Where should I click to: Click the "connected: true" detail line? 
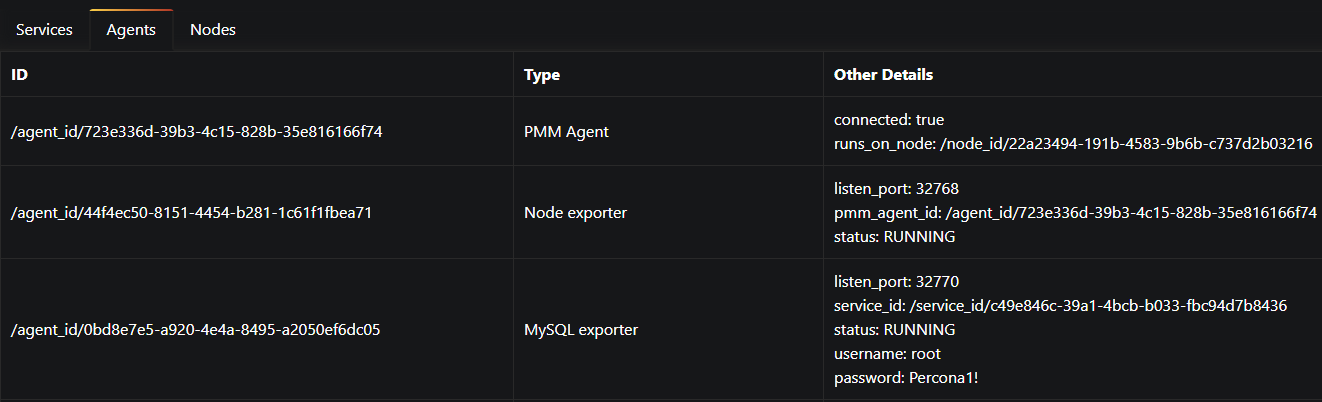click(889, 120)
